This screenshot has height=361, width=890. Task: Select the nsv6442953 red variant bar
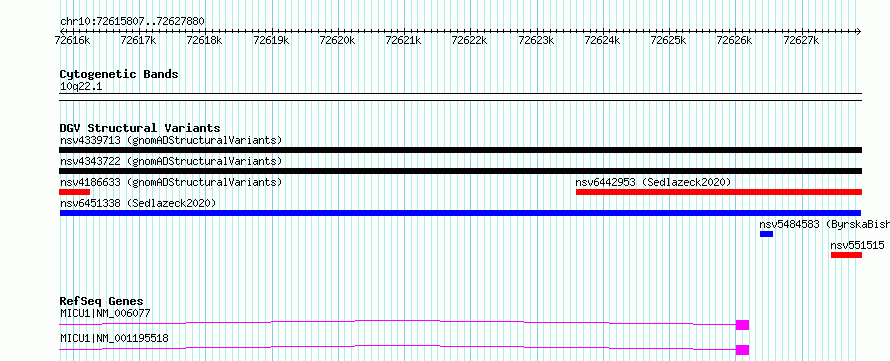(x=719, y=192)
